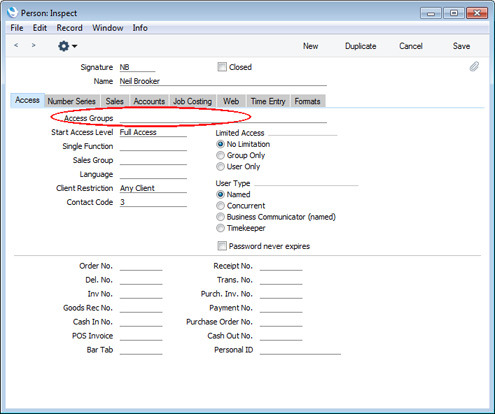Image resolution: width=495 pixels, height=414 pixels.
Task: Enable Password never expires checkbox
Action: (x=222, y=246)
